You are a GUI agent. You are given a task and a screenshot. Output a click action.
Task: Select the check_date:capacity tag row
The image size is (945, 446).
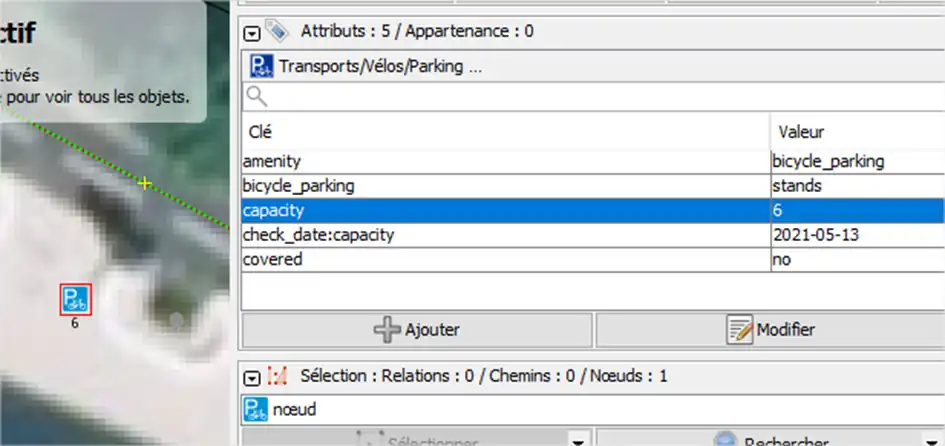click(505, 235)
